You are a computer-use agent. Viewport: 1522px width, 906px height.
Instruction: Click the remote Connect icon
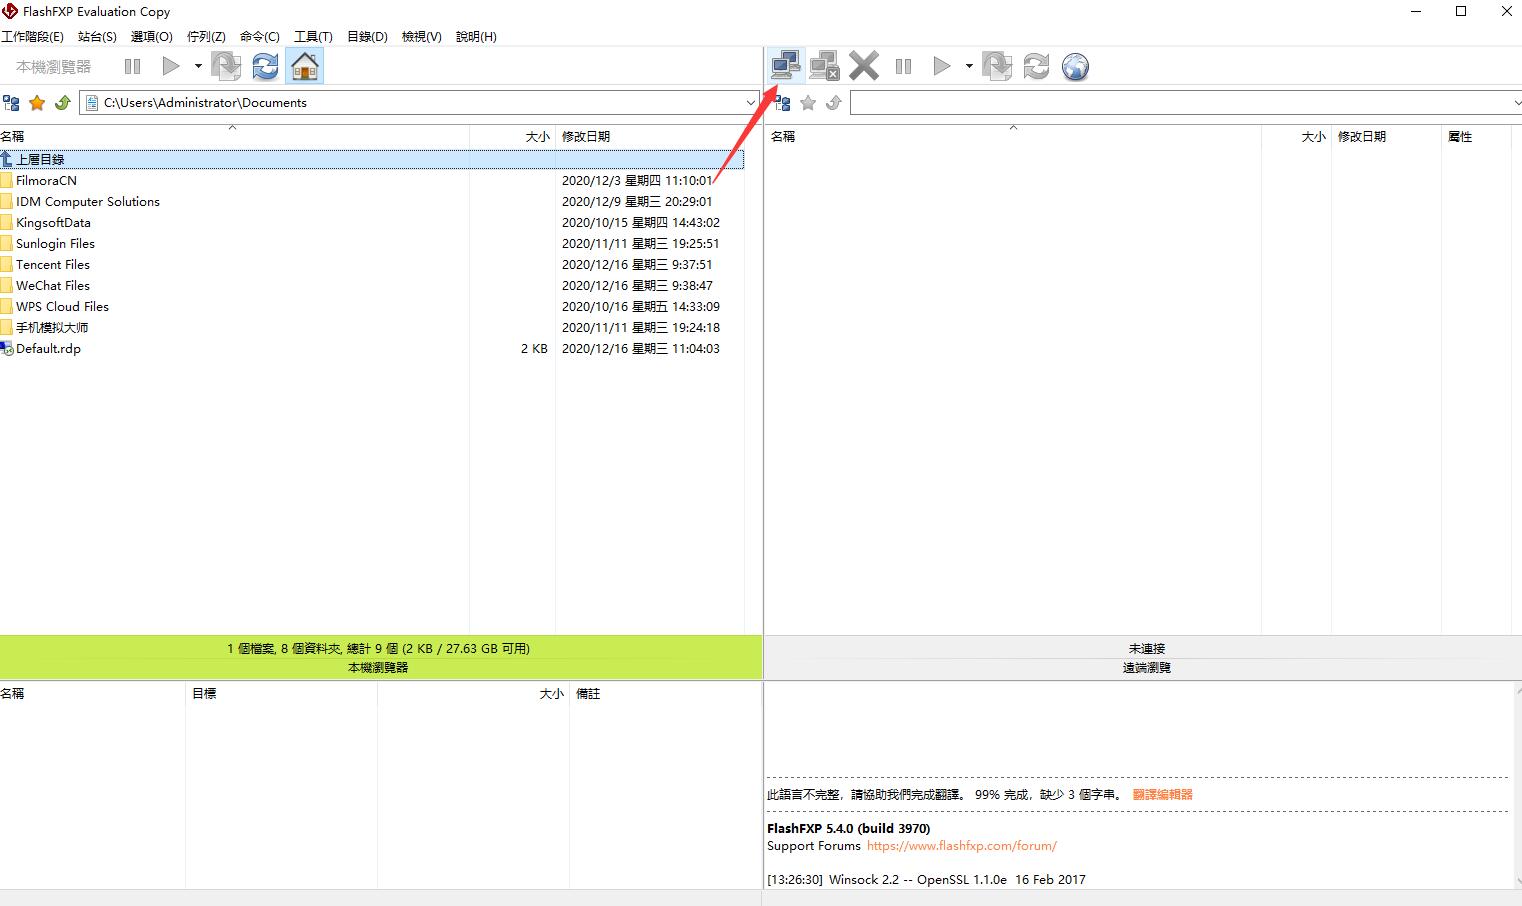785,66
